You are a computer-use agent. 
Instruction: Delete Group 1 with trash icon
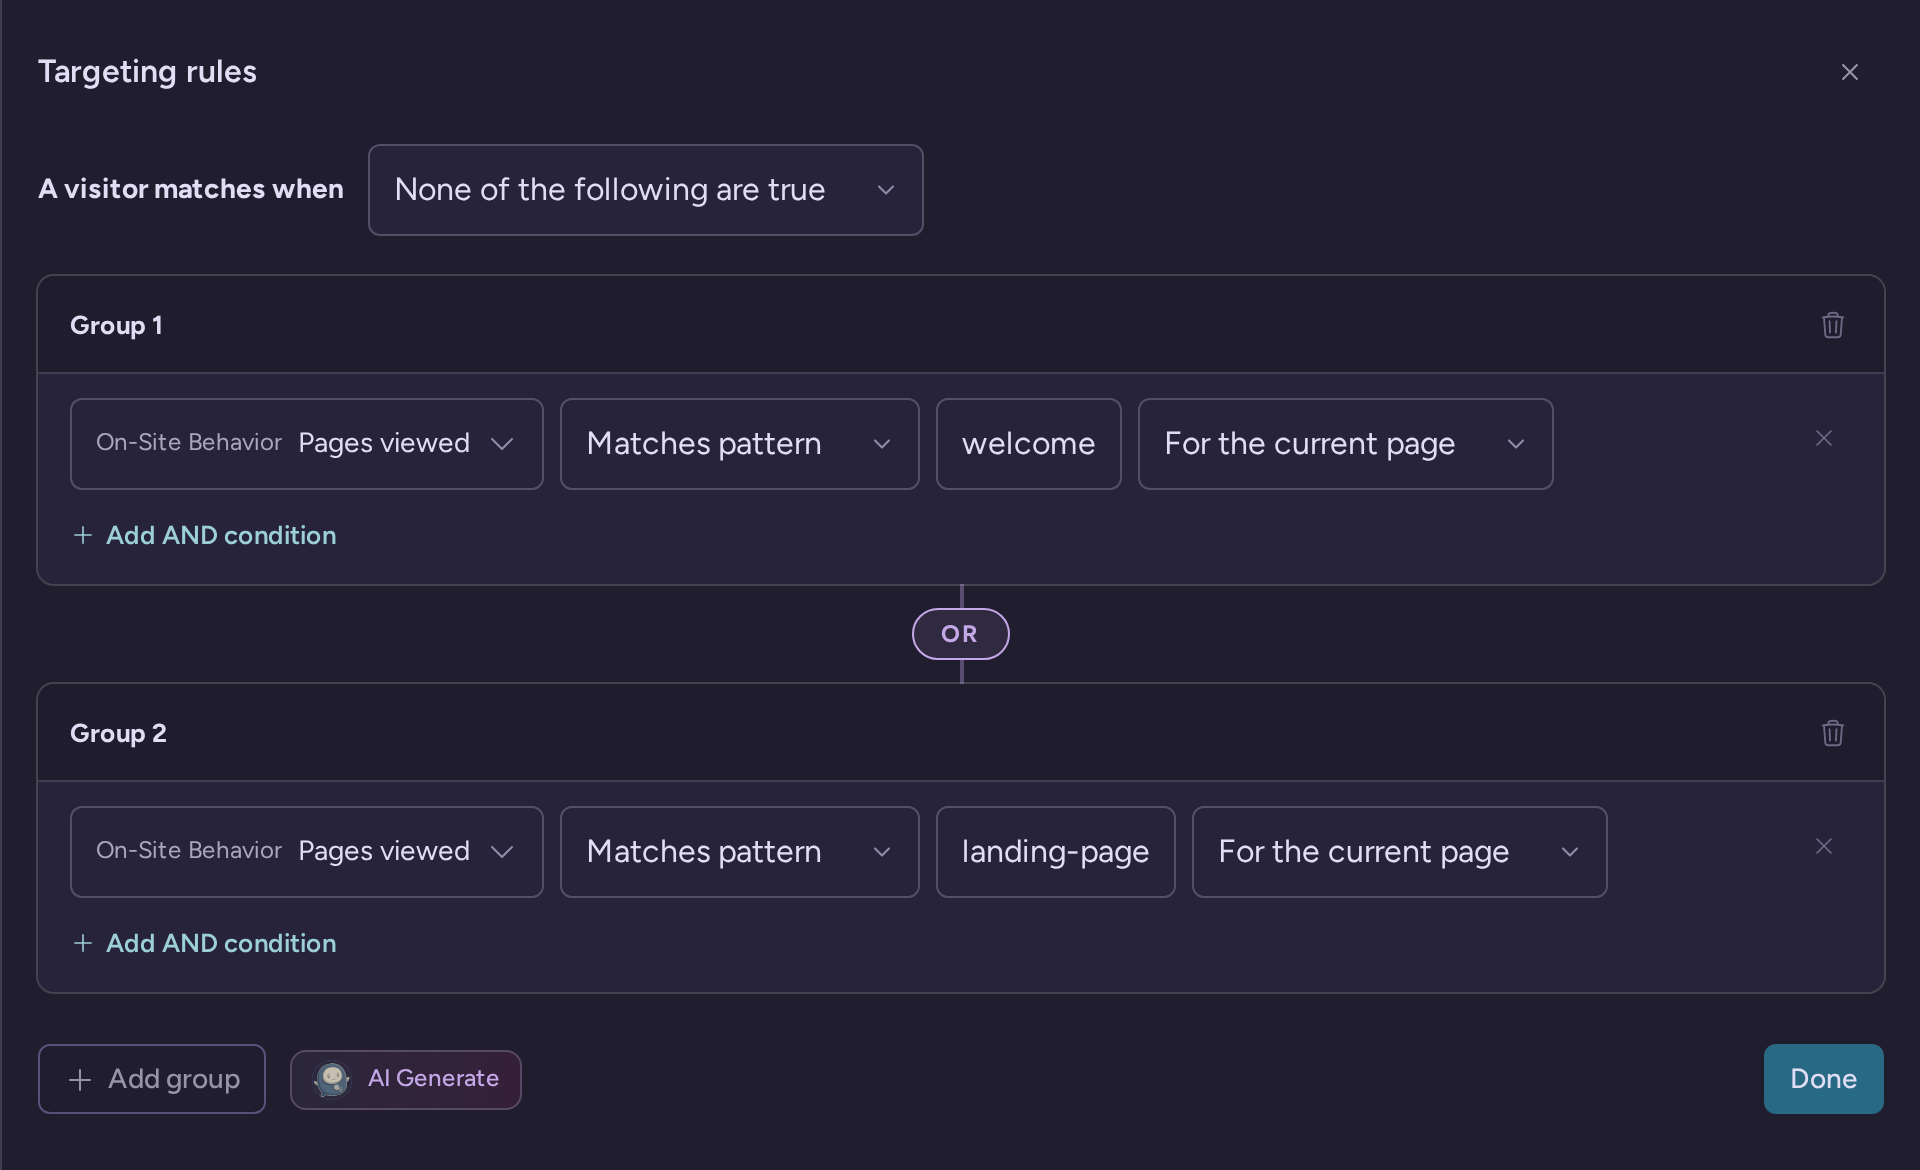(x=1832, y=325)
